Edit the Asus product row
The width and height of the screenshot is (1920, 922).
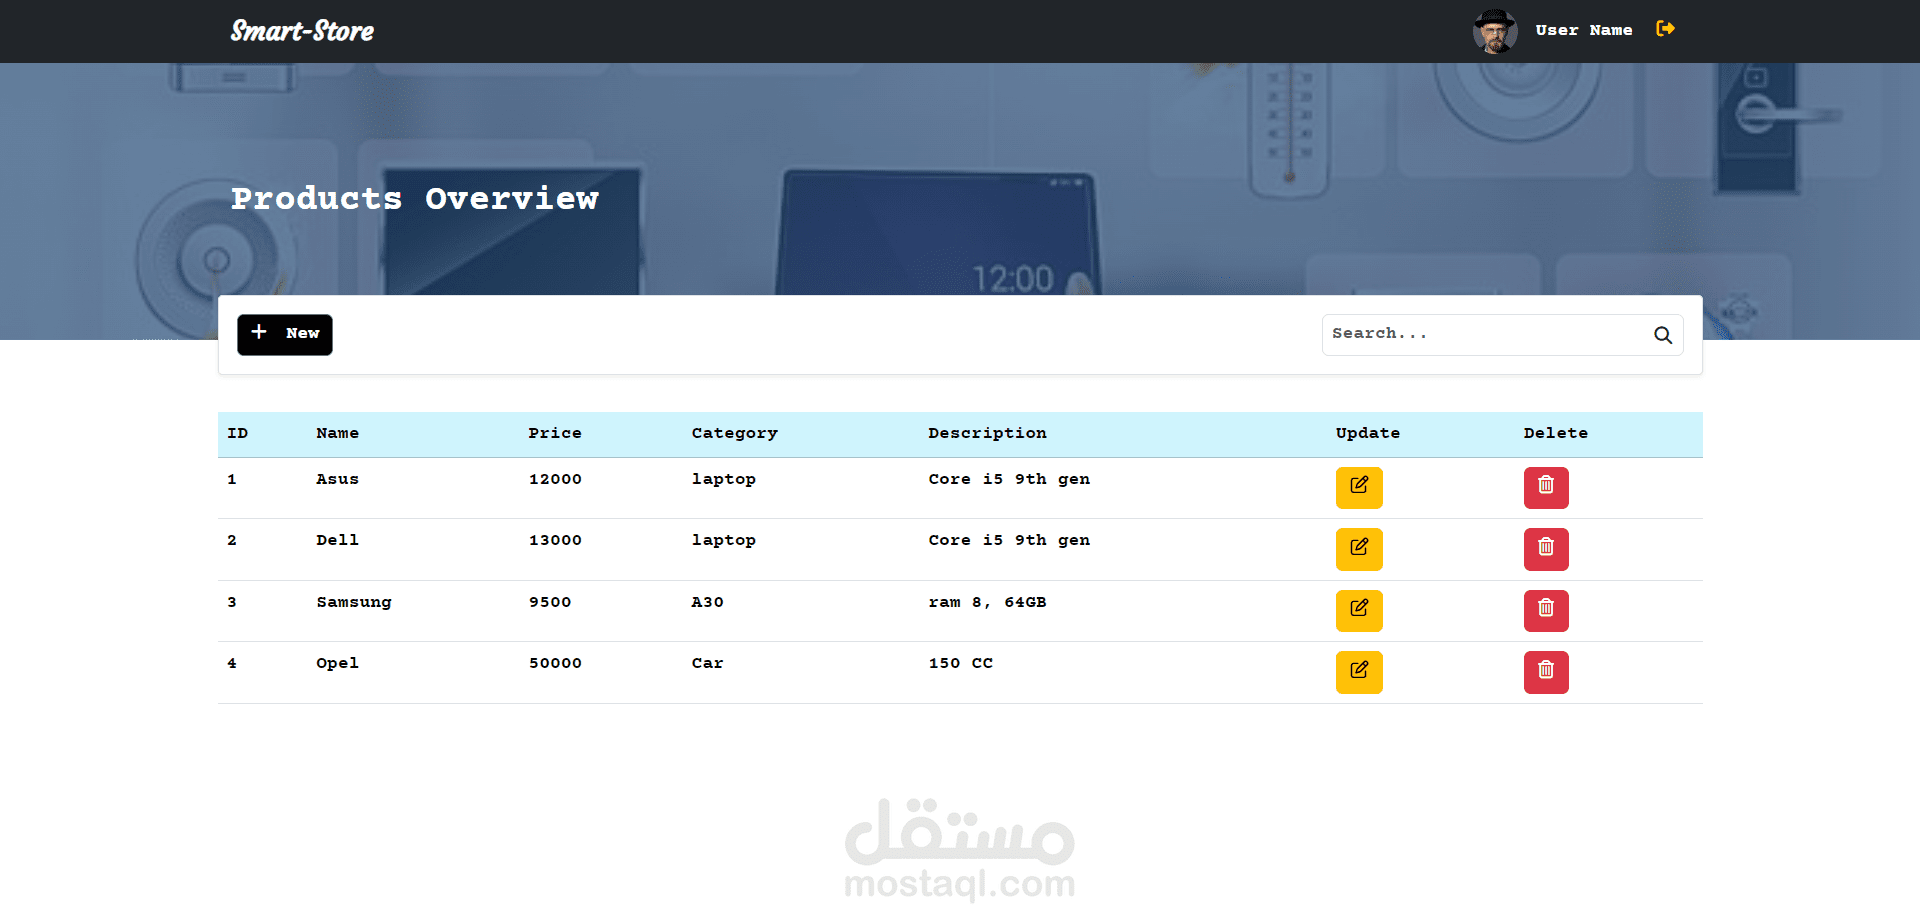pos(1359,488)
